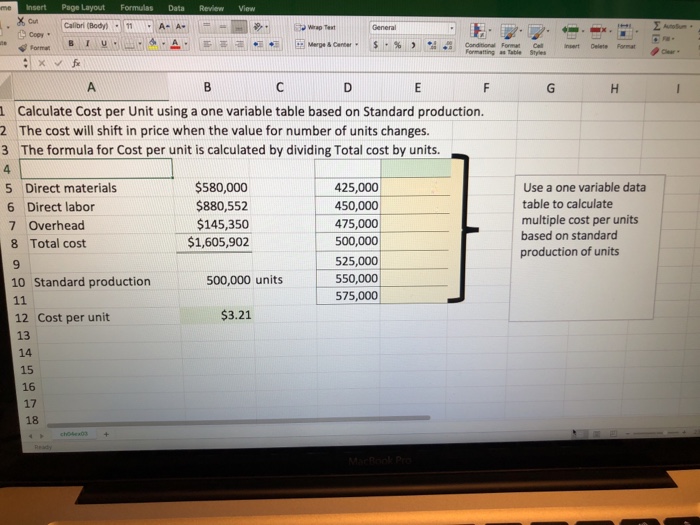Open text orientation options
The width and height of the screenshot is (700, 525).
tap(260, 27)
